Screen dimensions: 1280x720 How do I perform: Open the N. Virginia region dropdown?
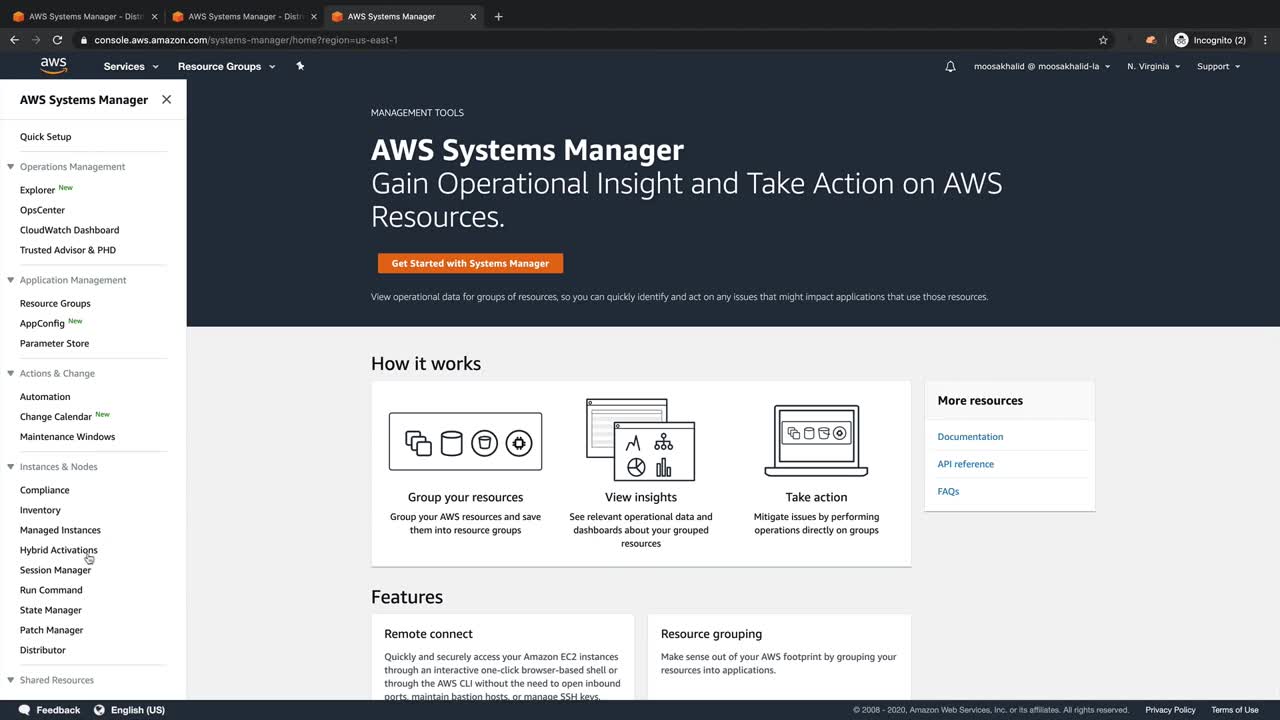1153,67
